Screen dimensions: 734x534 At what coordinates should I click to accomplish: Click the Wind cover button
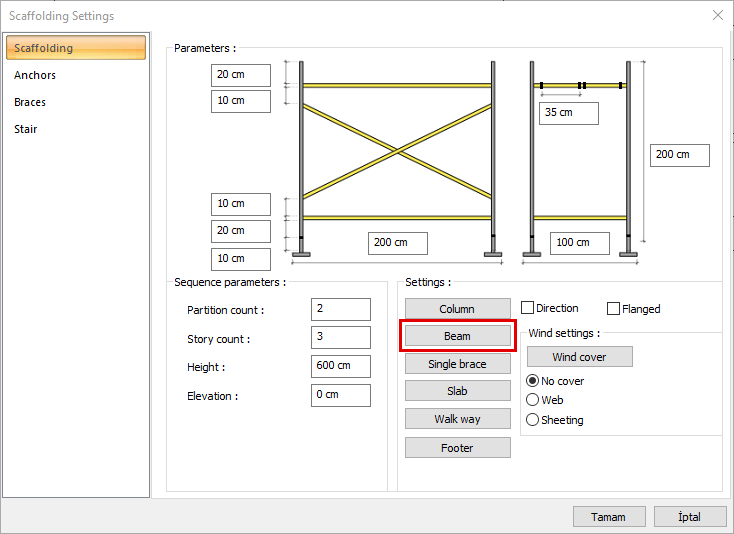[x=579, y=357]
